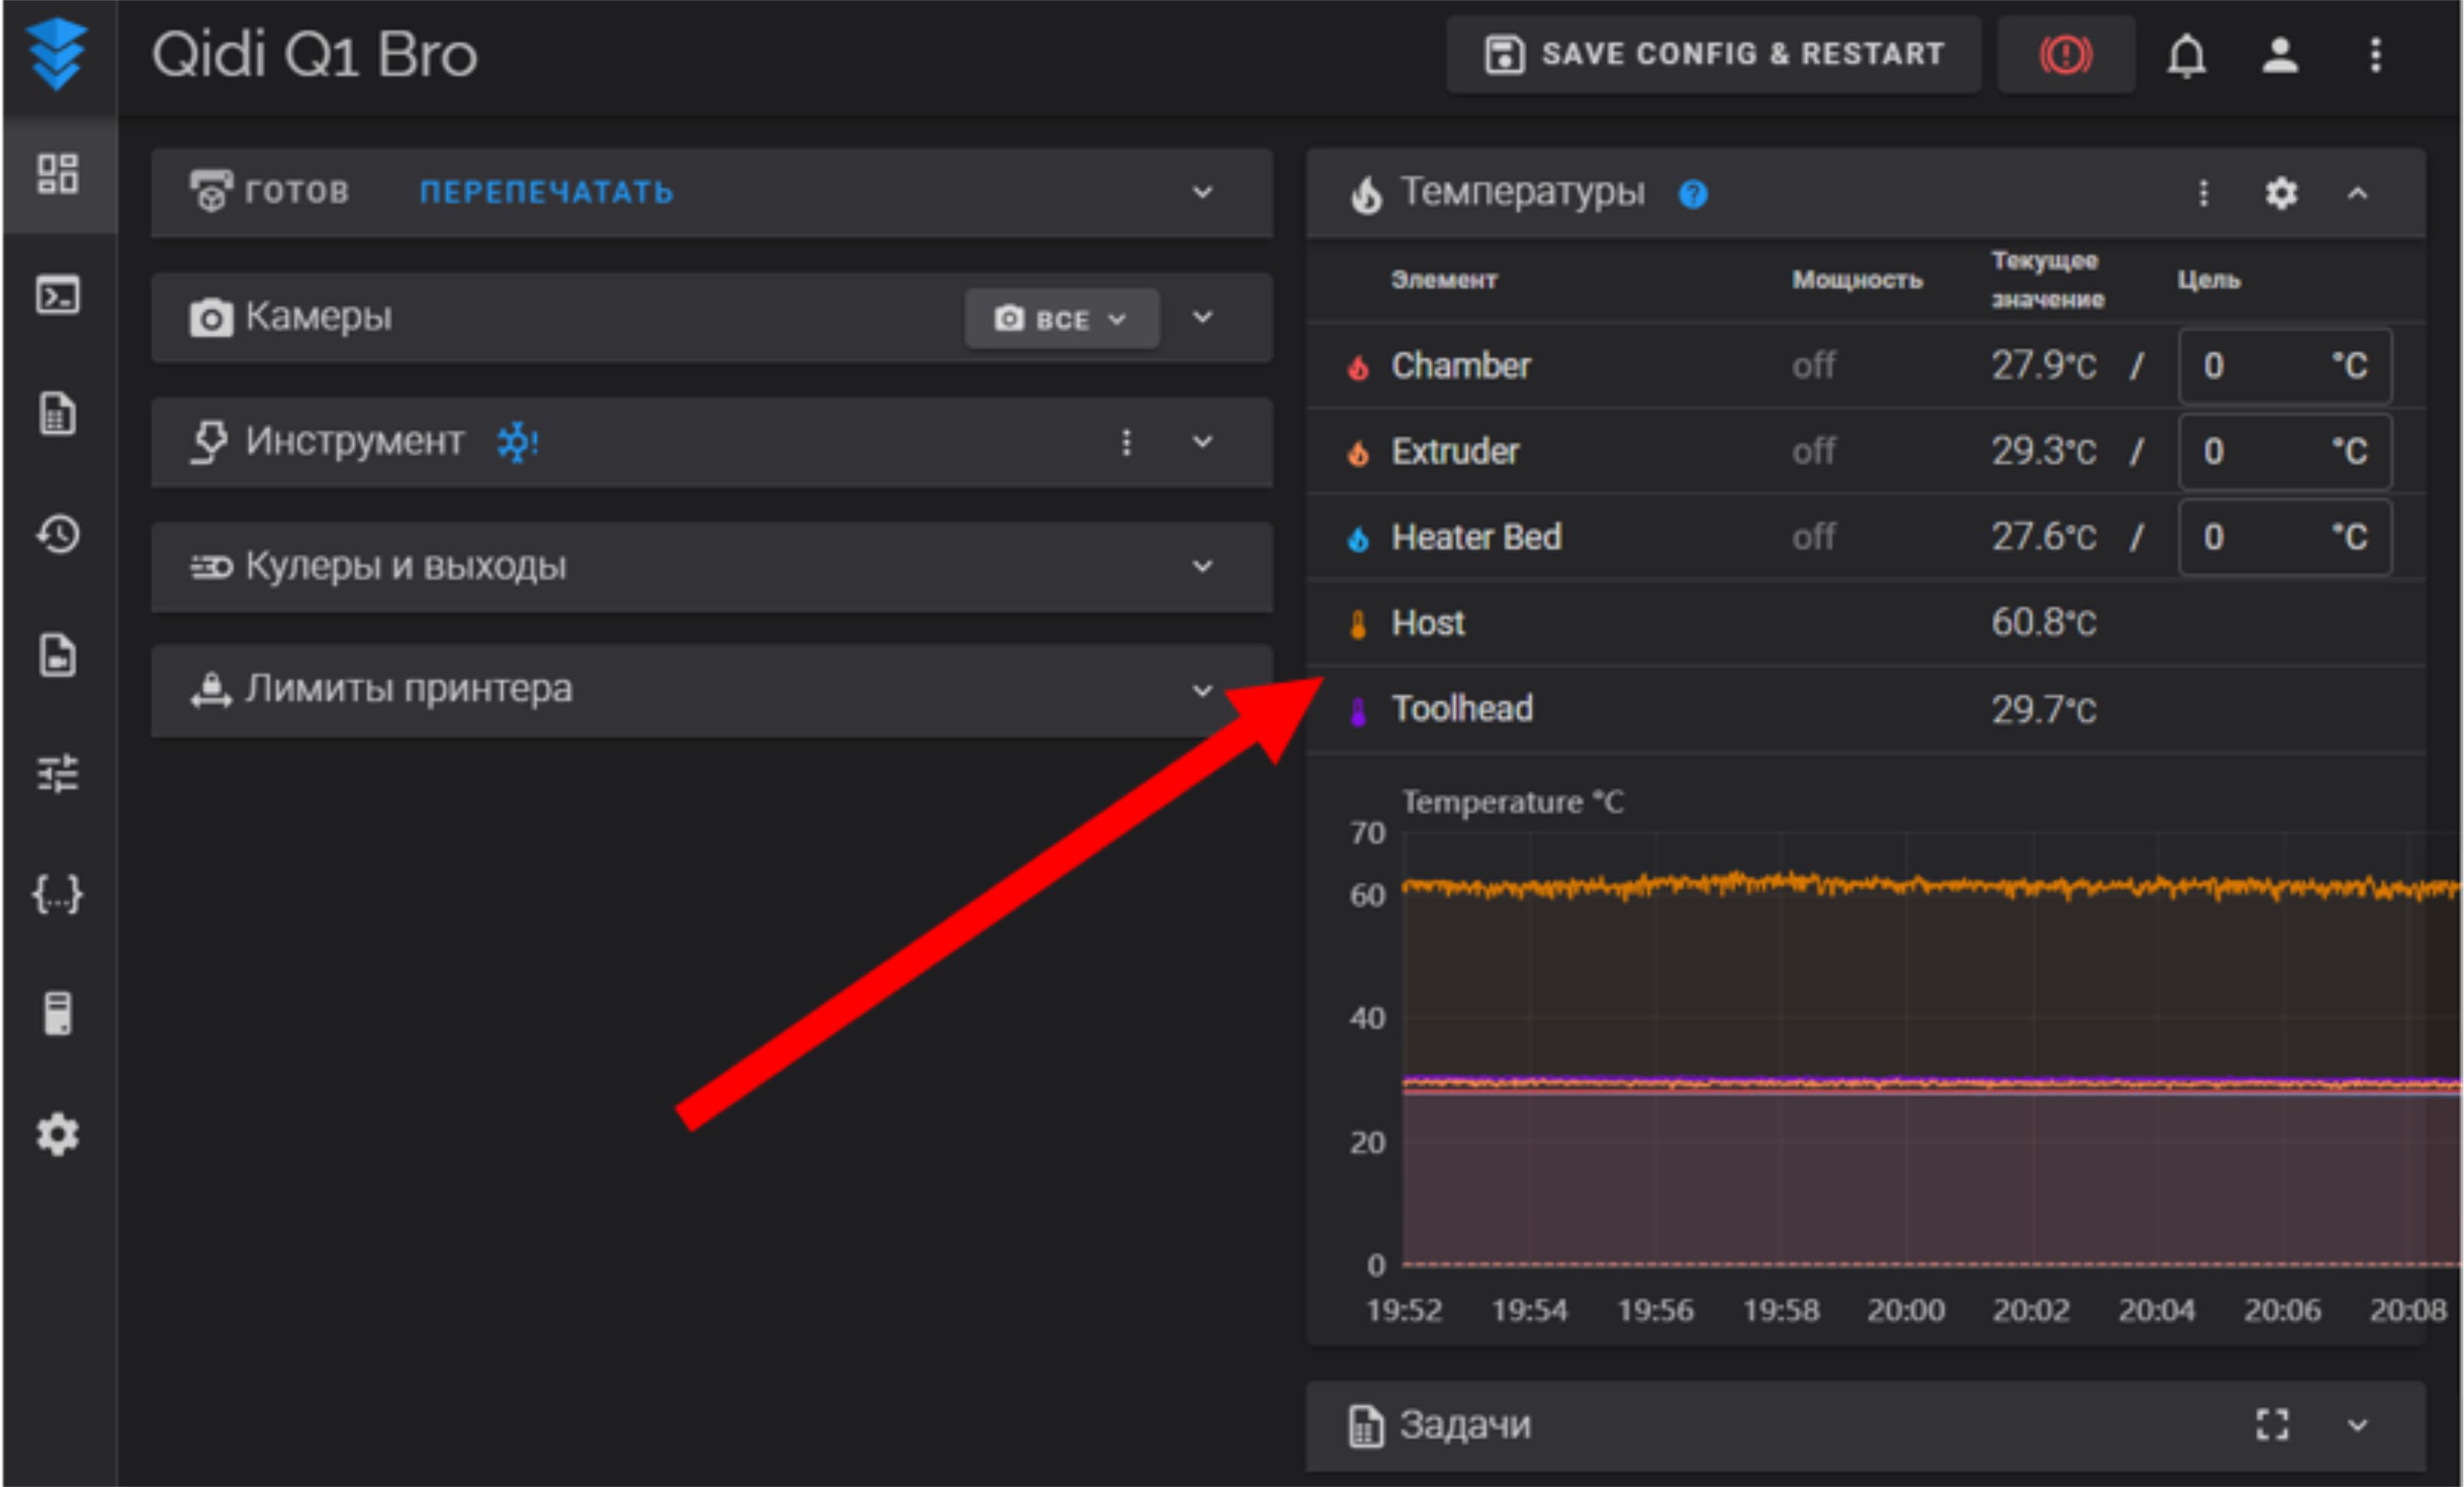2464x1487 pixels.
Task: Expand the Камеры panel chevron
Action: coord(1202,317)
